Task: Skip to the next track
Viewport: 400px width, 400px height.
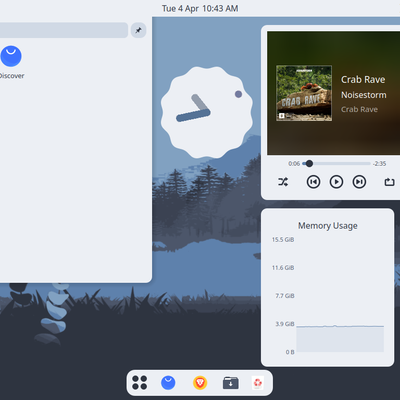Action: coord(359,182)
